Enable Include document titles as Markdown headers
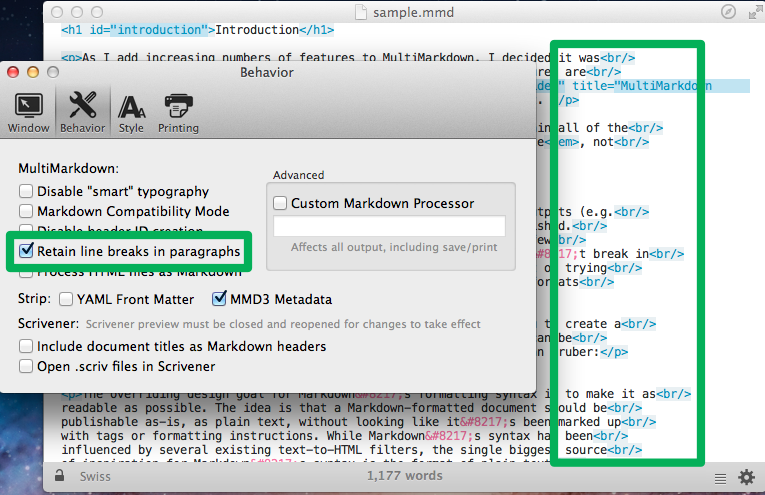 click(26, 346)
